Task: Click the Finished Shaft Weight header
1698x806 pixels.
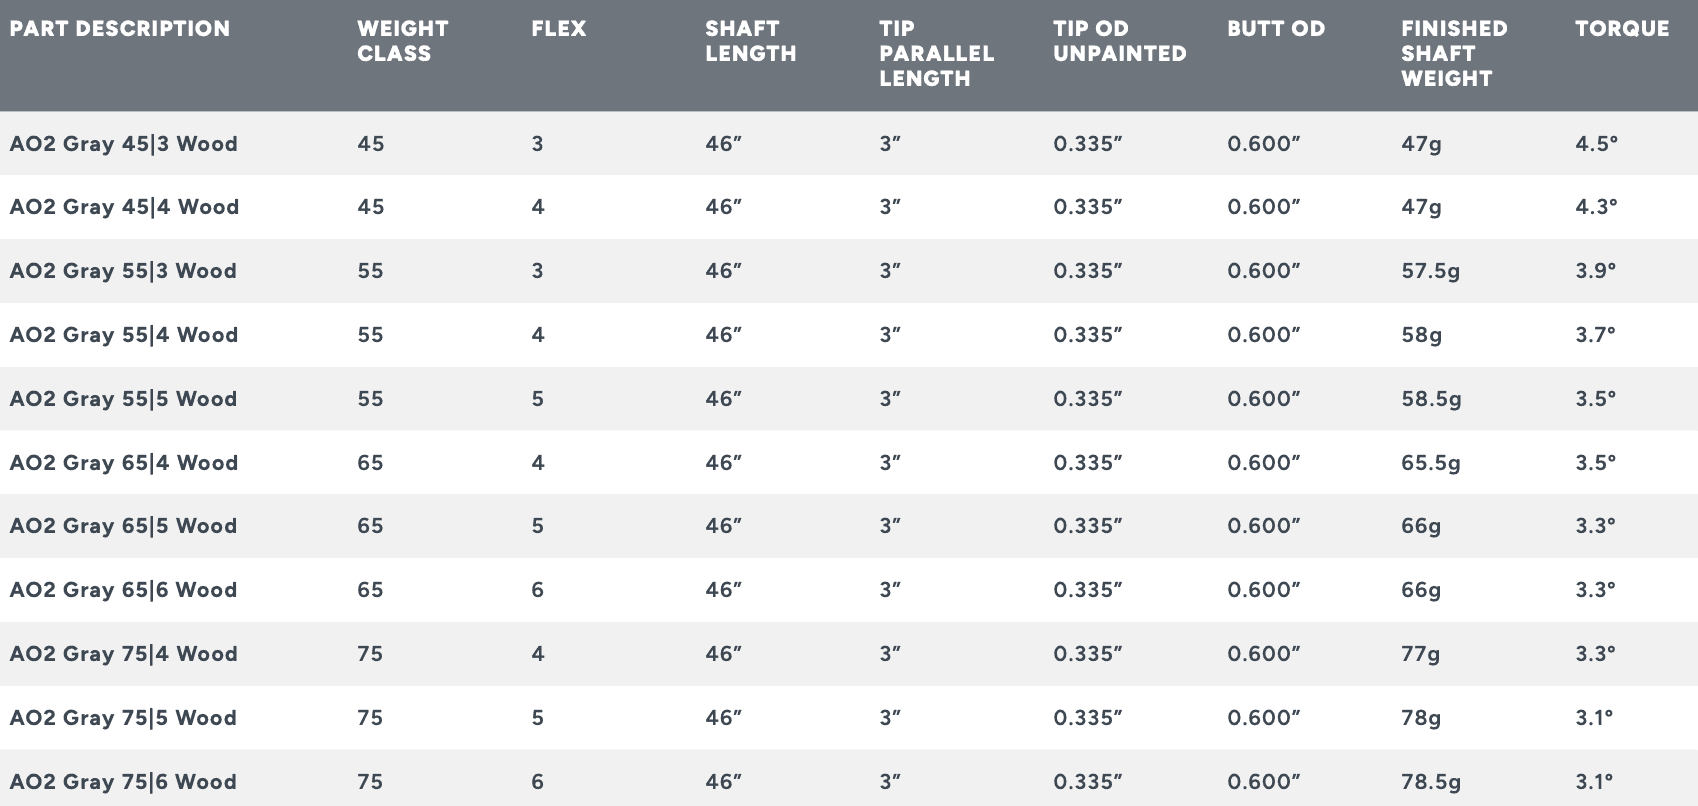Action: [x=1453, y=53]
